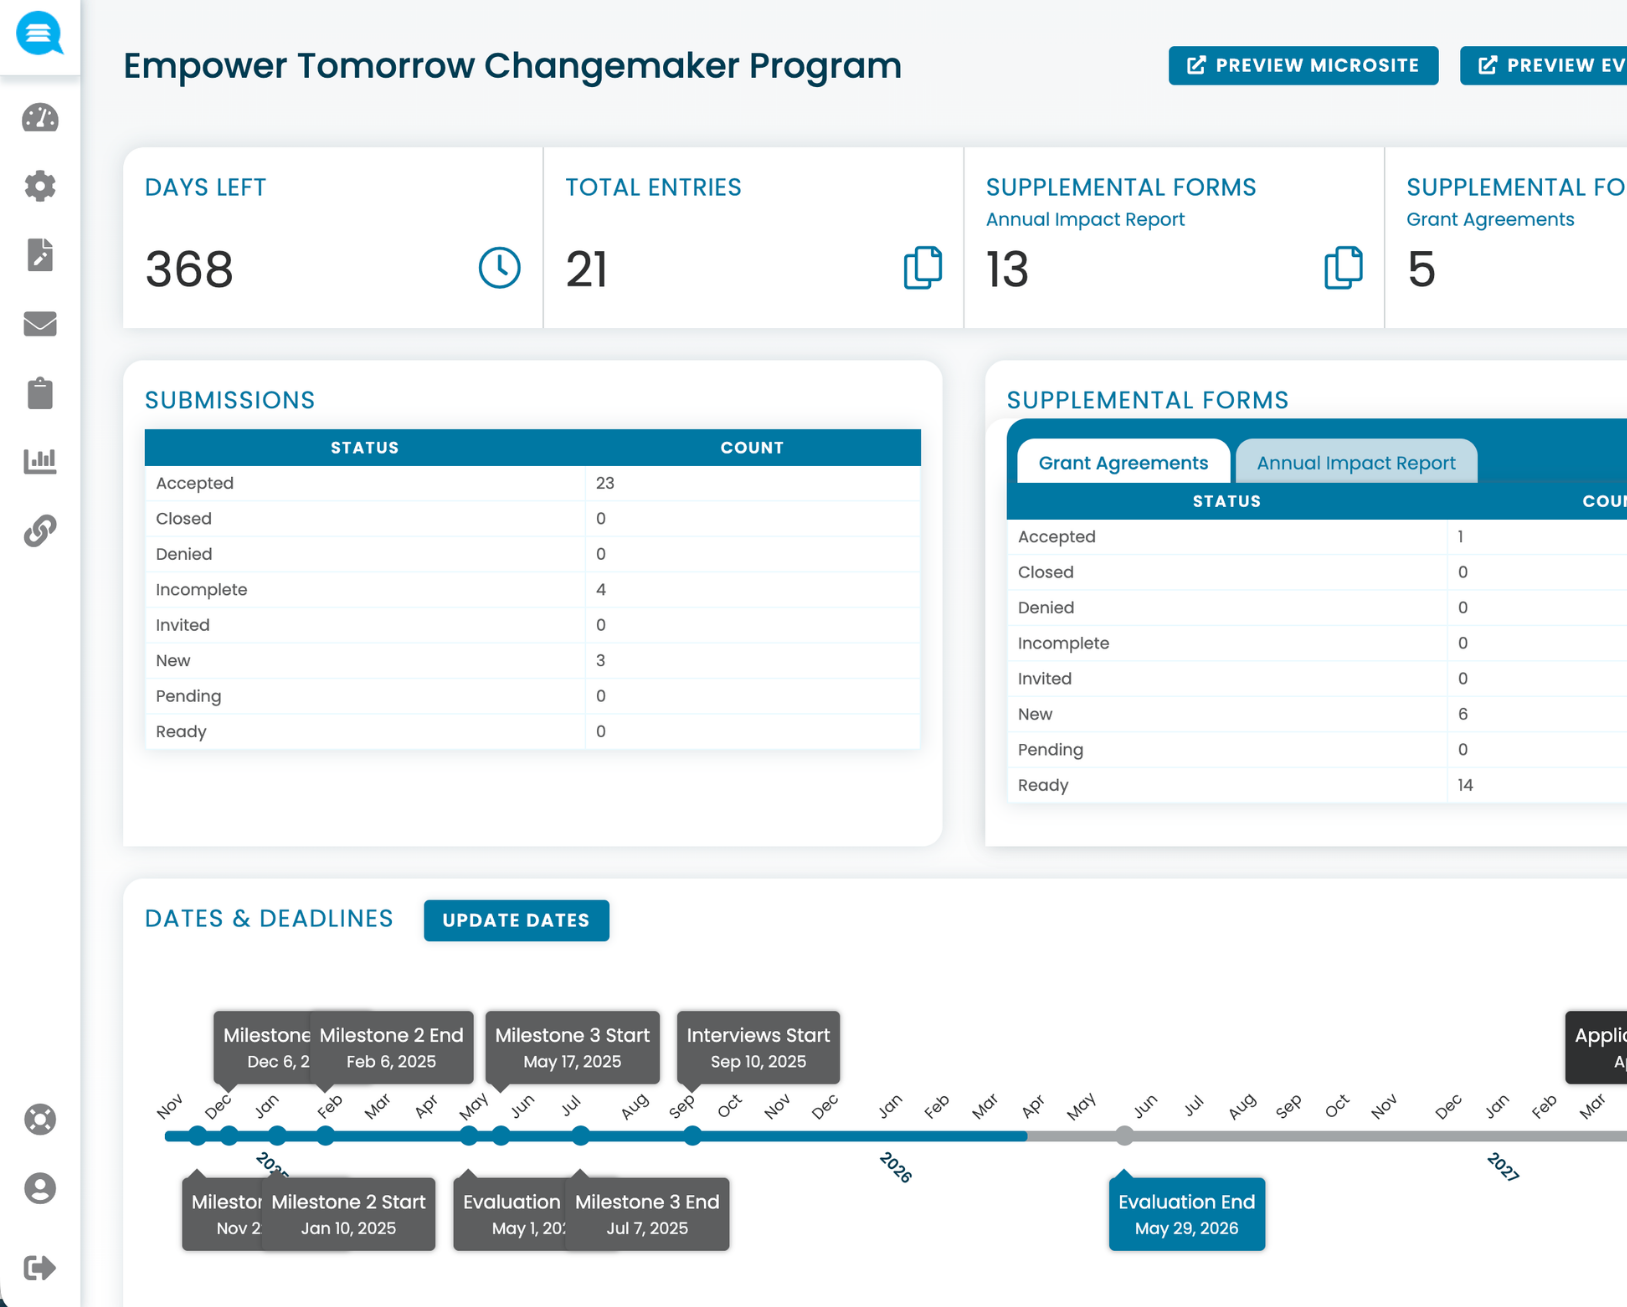Open the settings gear icon

pyautogui.click(x=39, y=186)
